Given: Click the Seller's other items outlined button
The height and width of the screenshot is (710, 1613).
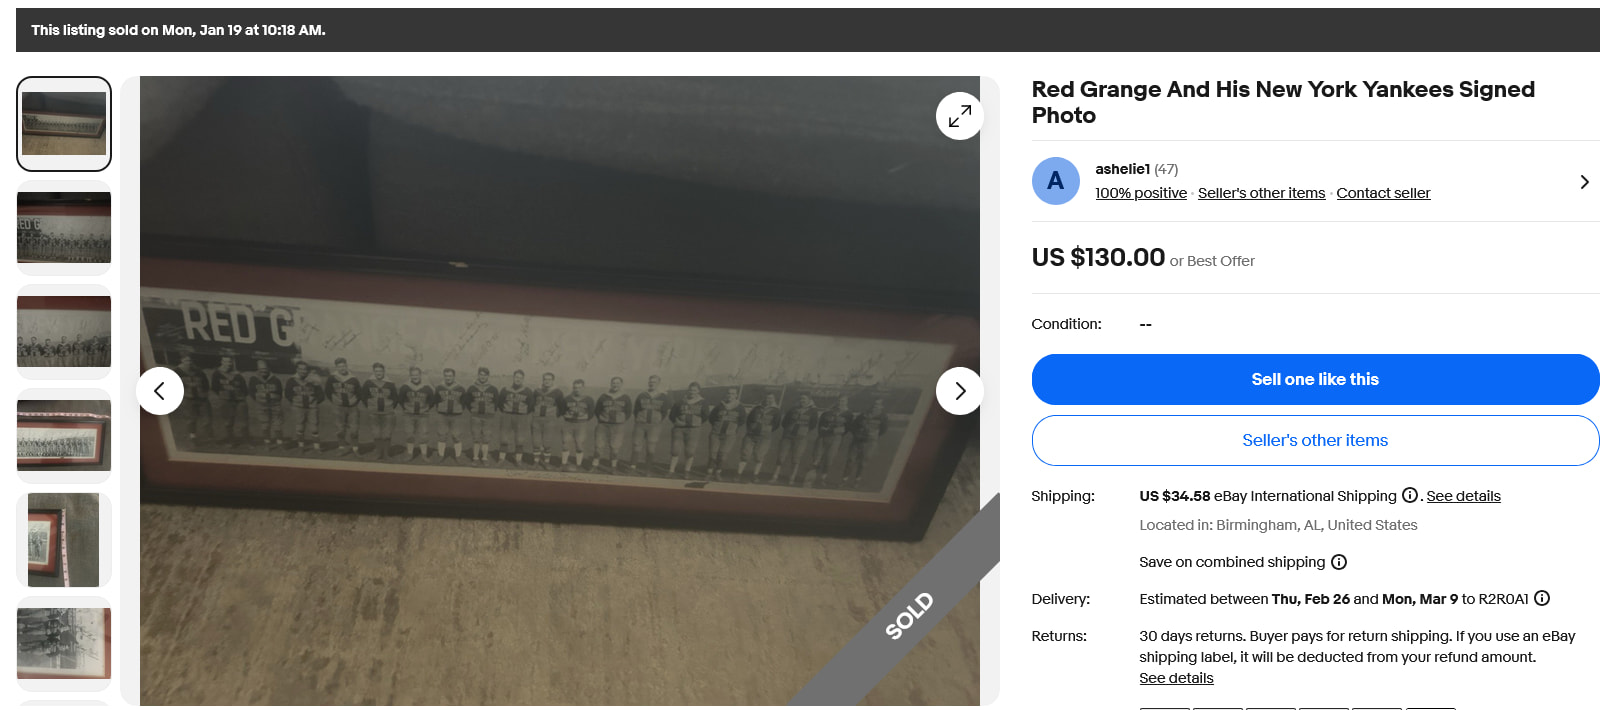Looking at the screenshot, I should click(1315, 440).
